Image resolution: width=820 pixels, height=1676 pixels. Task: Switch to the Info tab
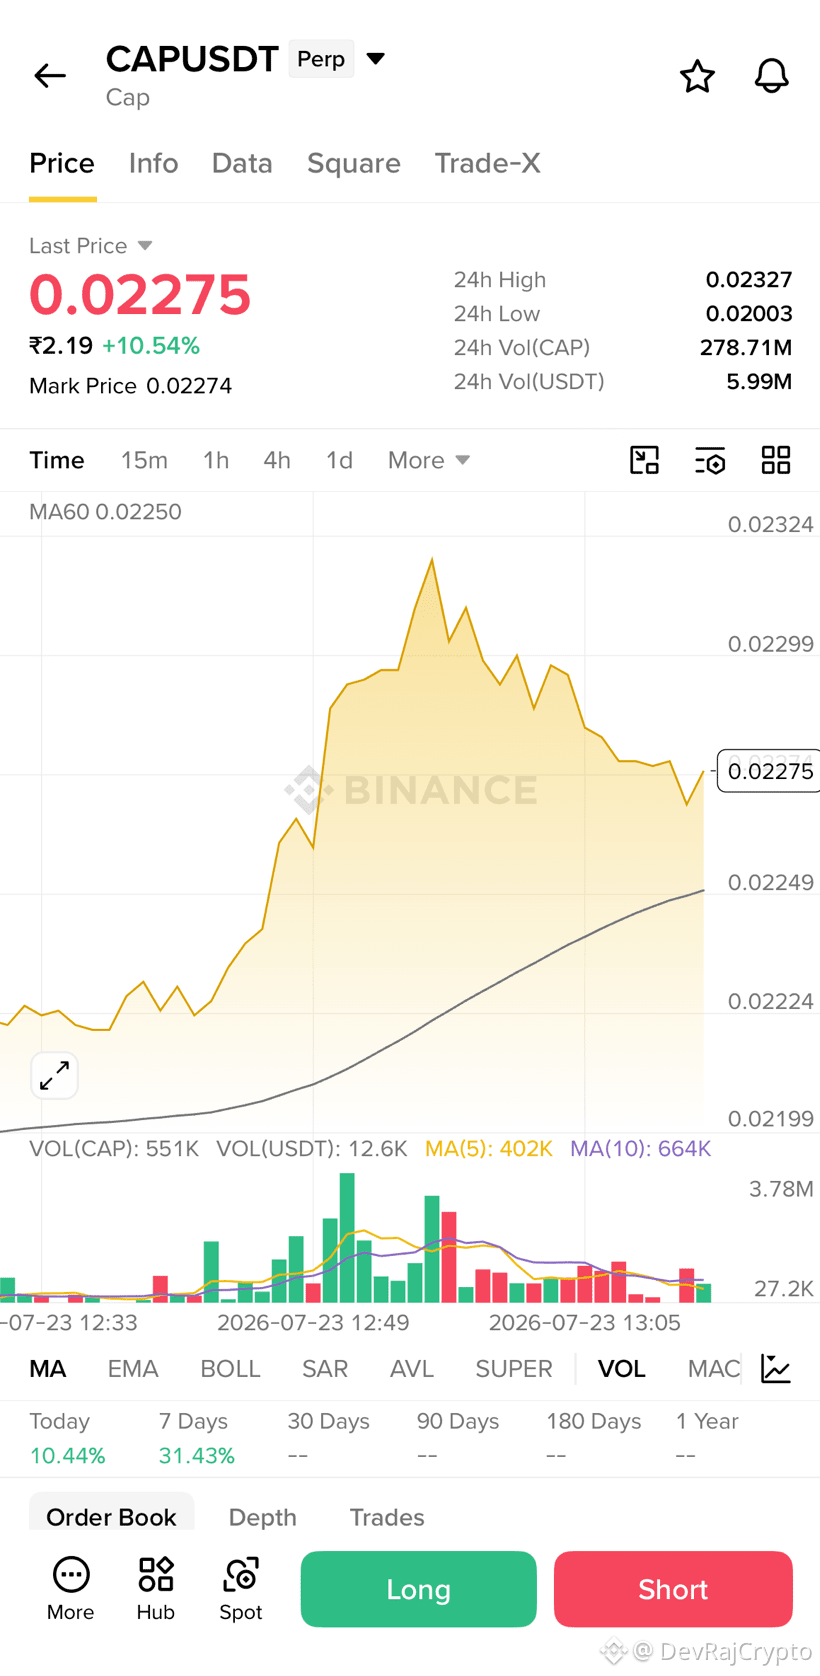click(x=153, y=163)
